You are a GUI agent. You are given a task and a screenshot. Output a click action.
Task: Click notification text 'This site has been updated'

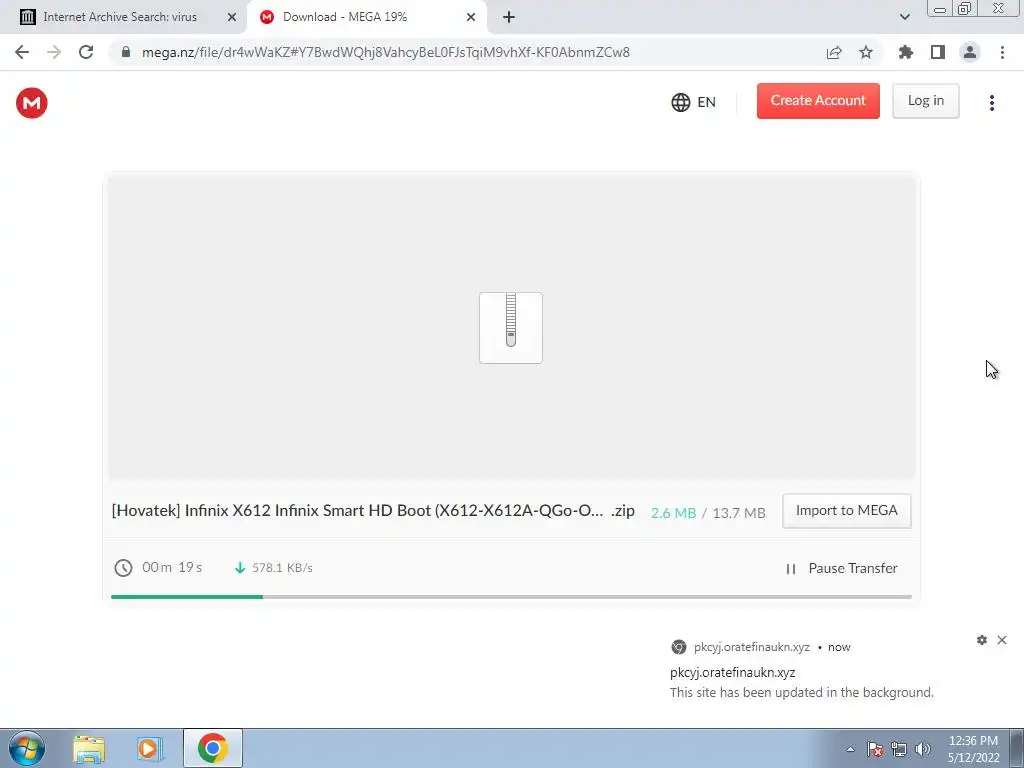tap(801, 692)
